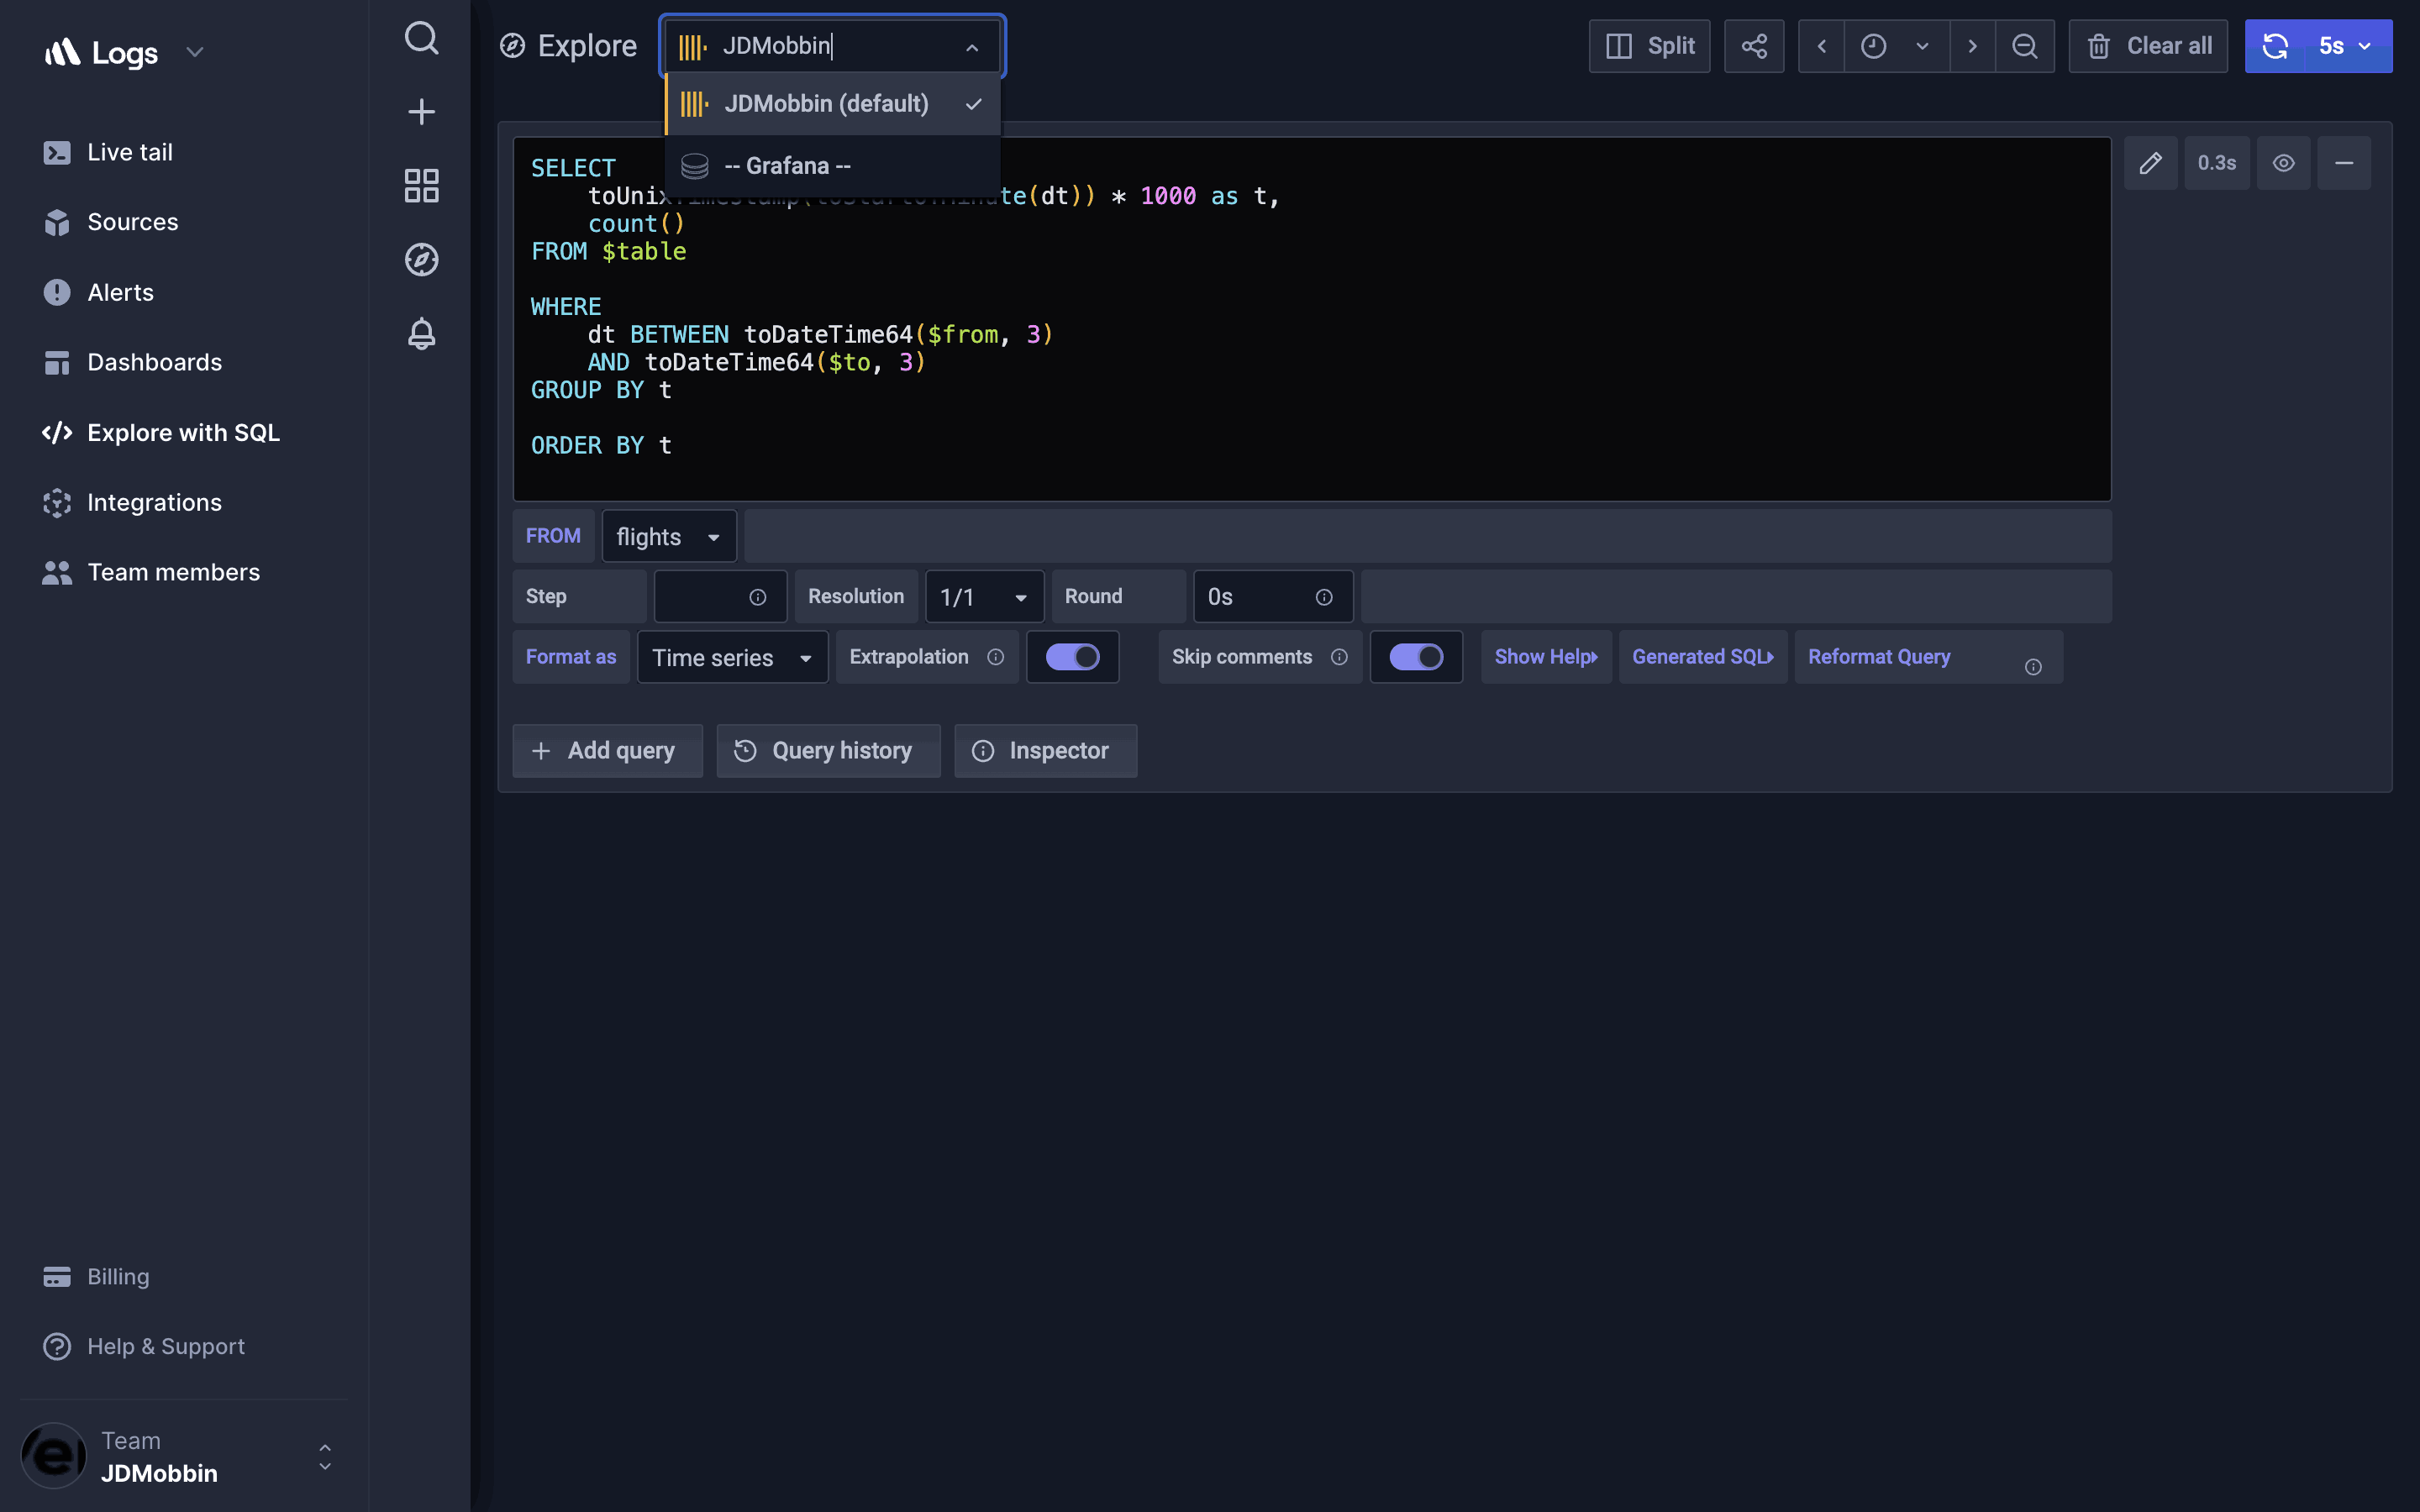
Task: Hide query using the eye icon
Action: click(2283, 163)
